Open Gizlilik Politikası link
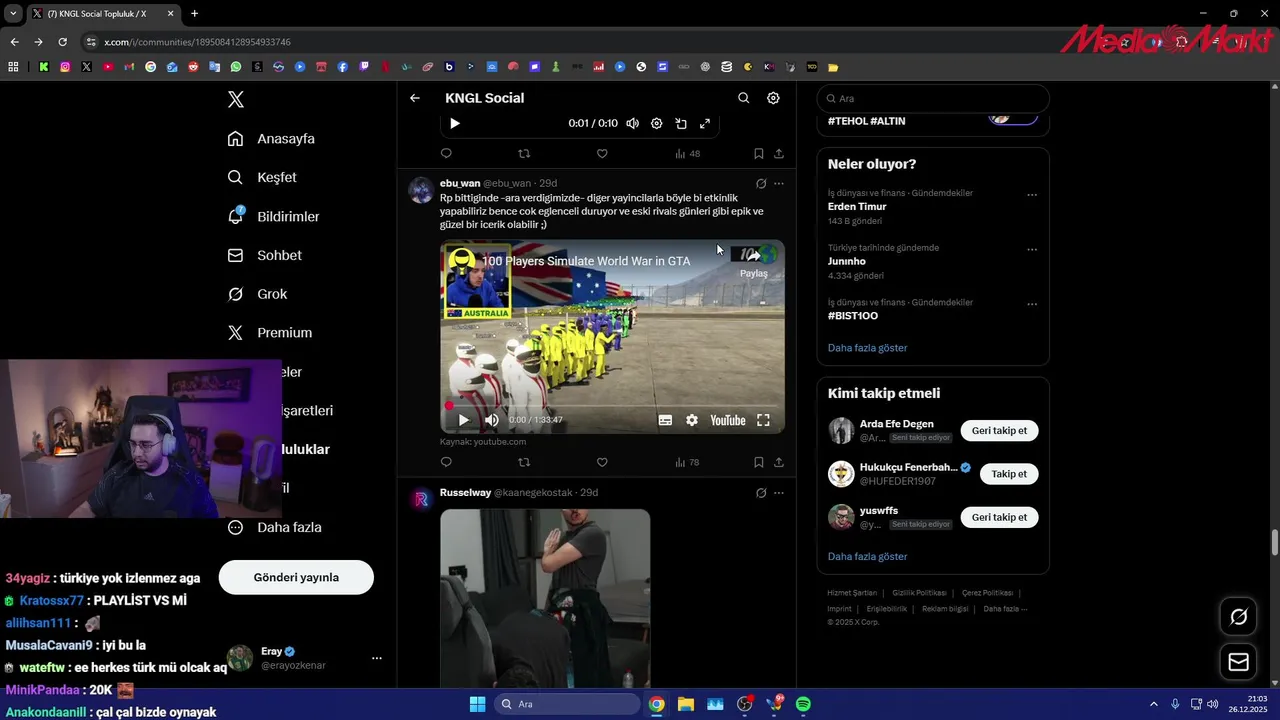 point(919,593)
